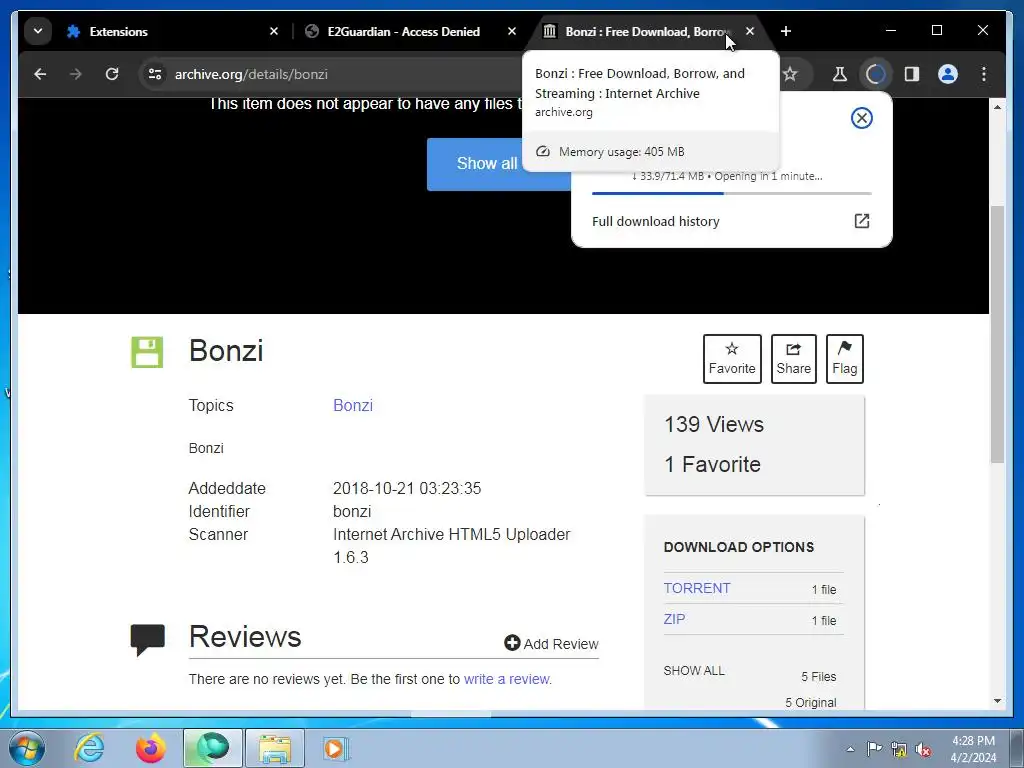Go forward one page
Image resolution: width=1024 pixels, height=768 pixels.
tap(76, 74)
